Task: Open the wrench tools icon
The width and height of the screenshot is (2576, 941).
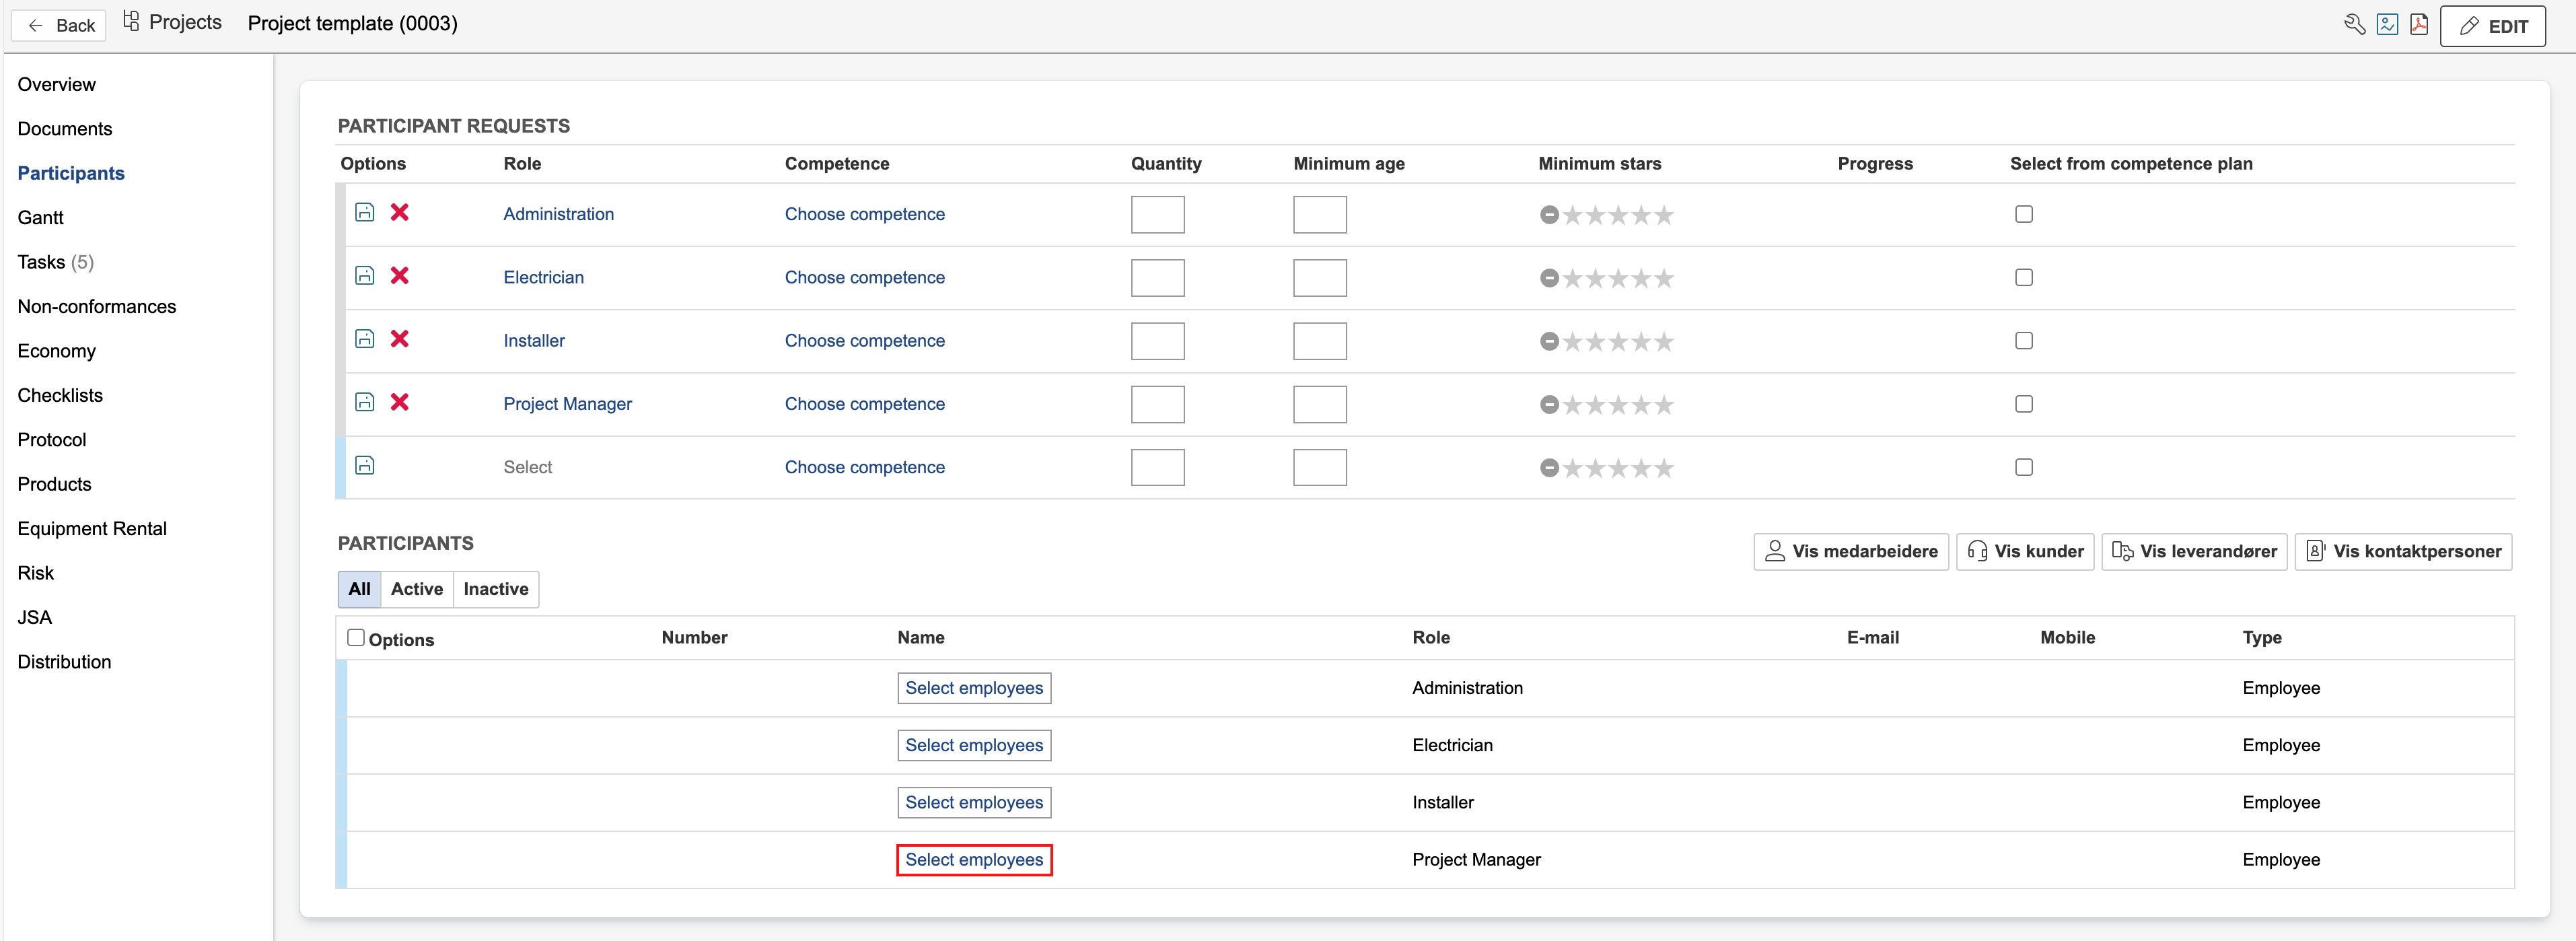Action: pyautogui.click(x=2354, y=25)
